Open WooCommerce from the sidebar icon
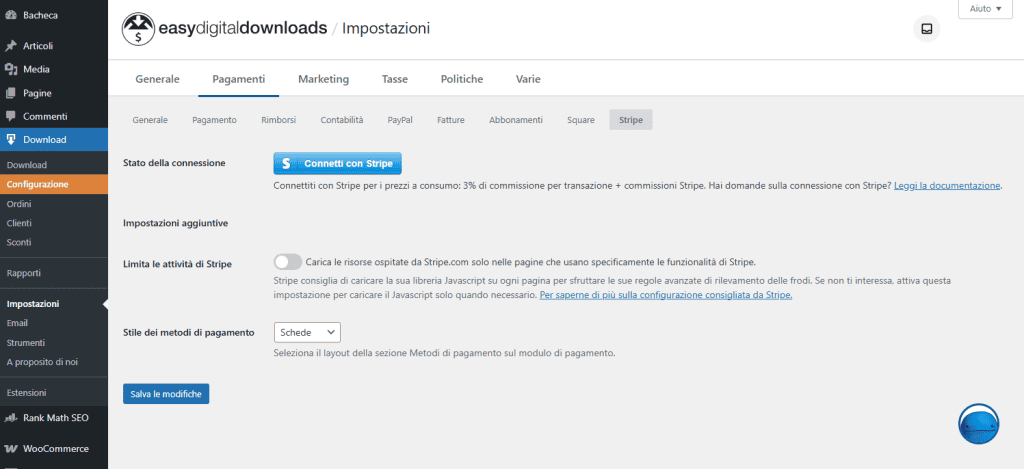Screen dimensions: 1024x469 coord(11,449)
